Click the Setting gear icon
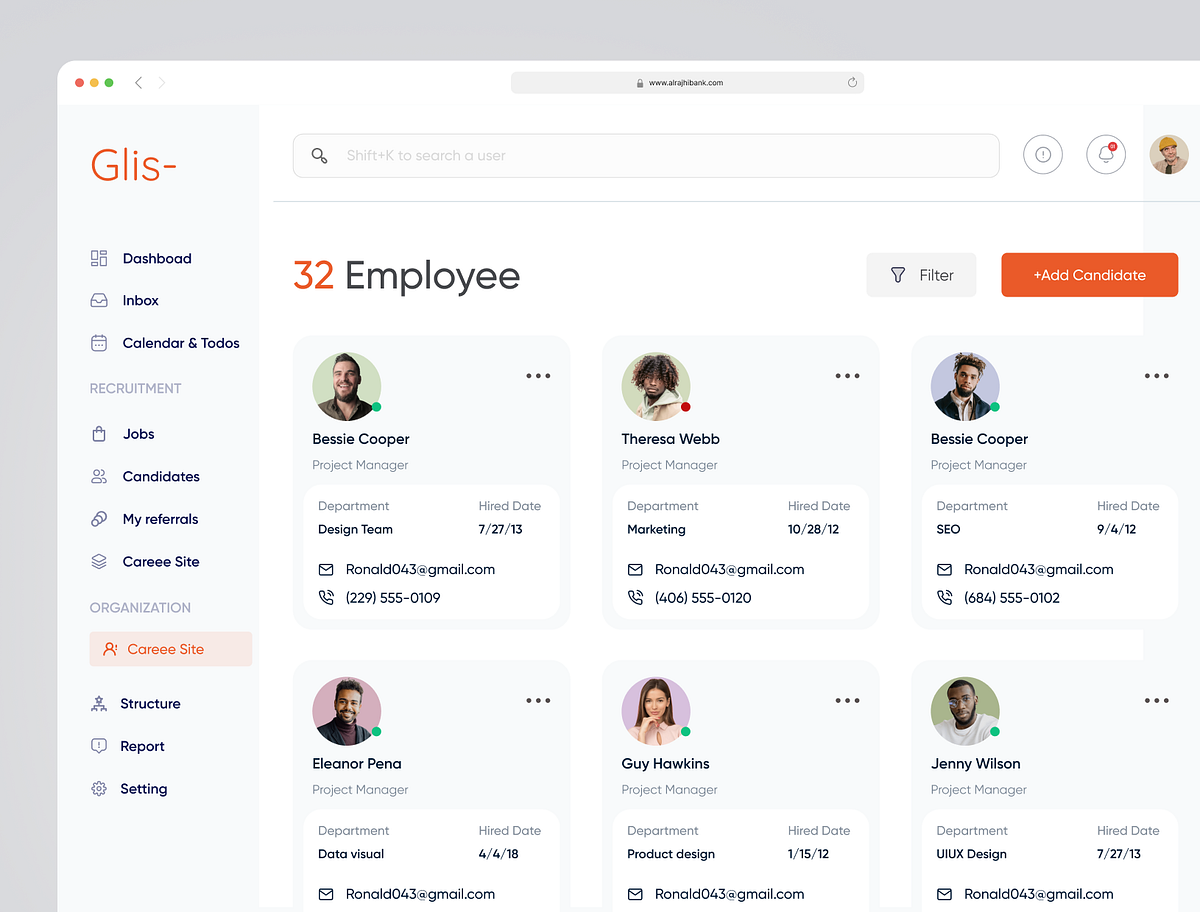The width and height of the screenshot is (1200, 912). 98,788
